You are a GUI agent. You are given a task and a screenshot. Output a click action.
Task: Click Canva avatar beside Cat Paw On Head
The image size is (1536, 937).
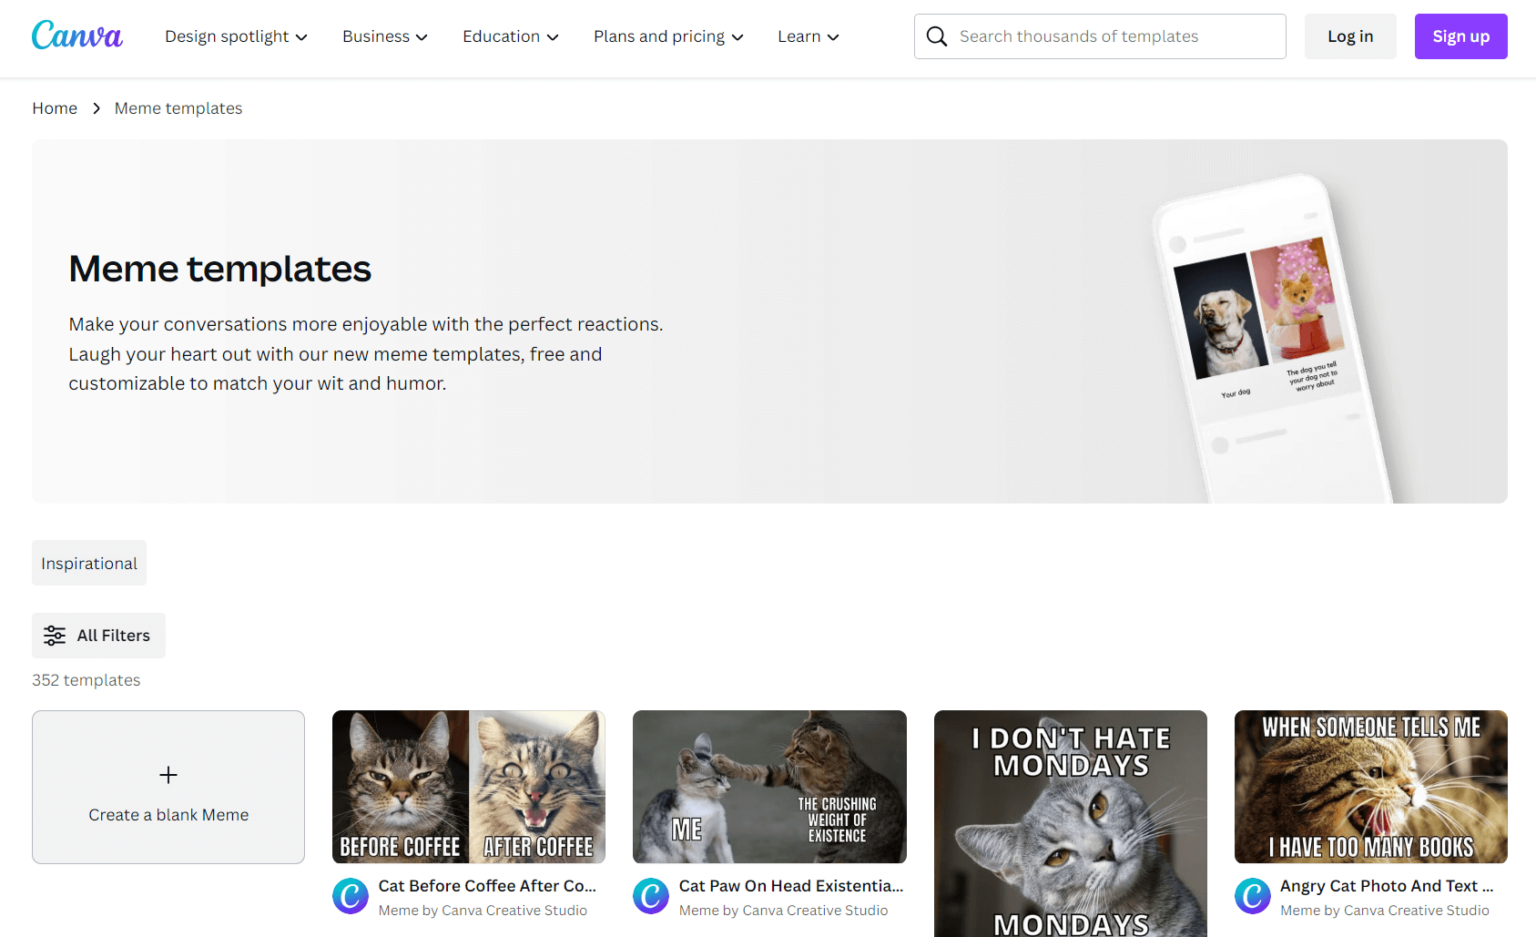(651, 896)
